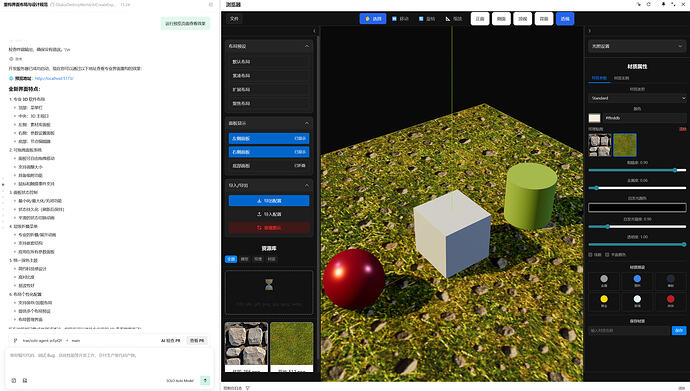This screenshot has height=391, width=690.
Task: Click the red clear texture link
Action: tap(683, 129)
